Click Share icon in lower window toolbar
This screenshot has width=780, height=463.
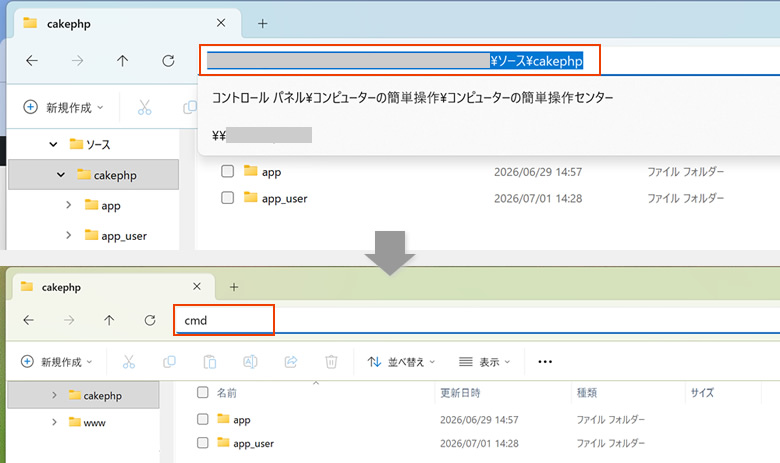tap(291, 362)
